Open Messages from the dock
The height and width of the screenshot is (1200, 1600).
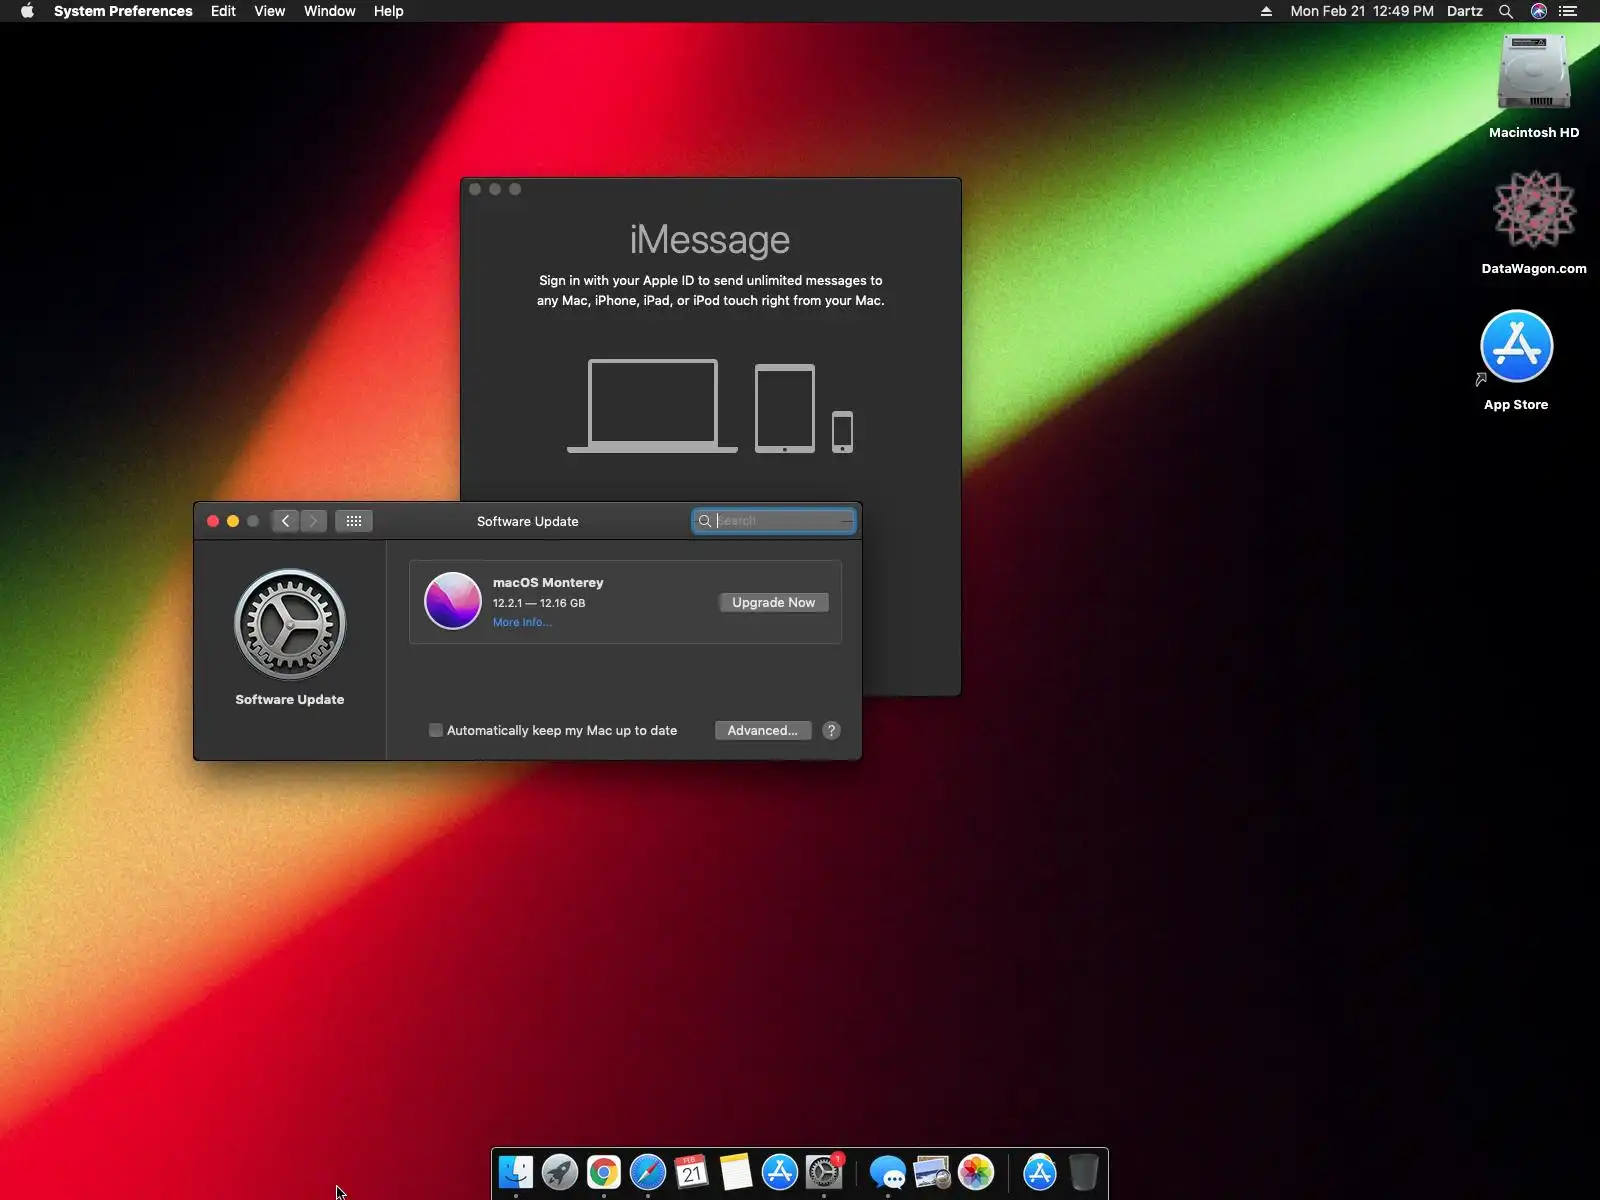point(888,1172)
